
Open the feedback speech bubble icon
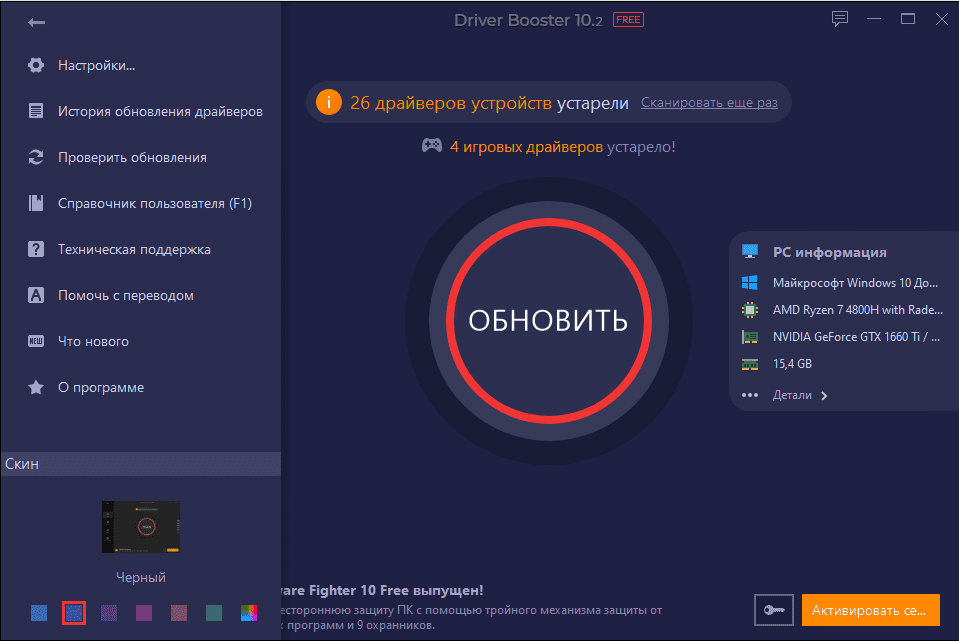(840, 19)
